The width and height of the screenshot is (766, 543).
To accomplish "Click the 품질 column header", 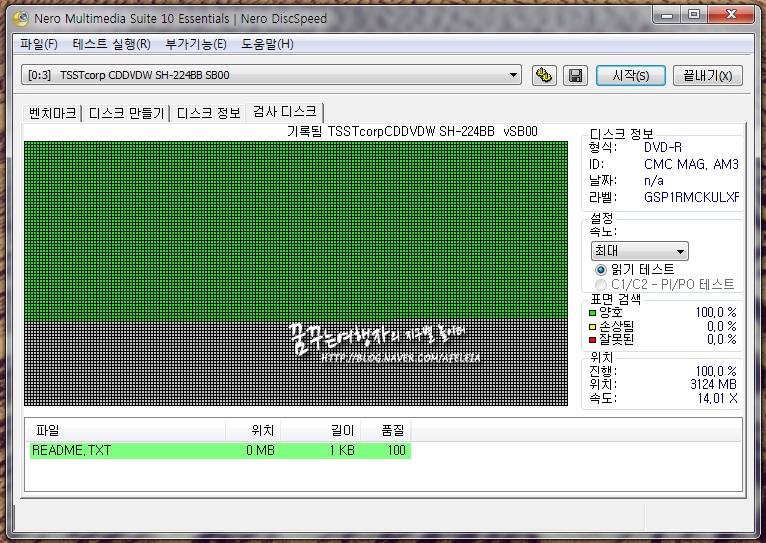I will pyautogui.click(x=386, y=431).
